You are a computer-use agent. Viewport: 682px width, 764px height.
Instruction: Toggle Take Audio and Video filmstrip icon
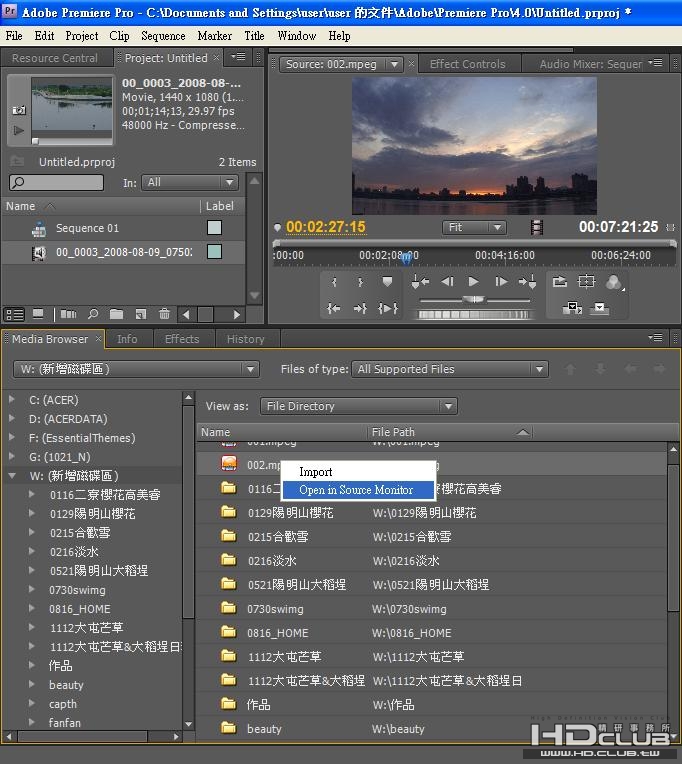537,227
